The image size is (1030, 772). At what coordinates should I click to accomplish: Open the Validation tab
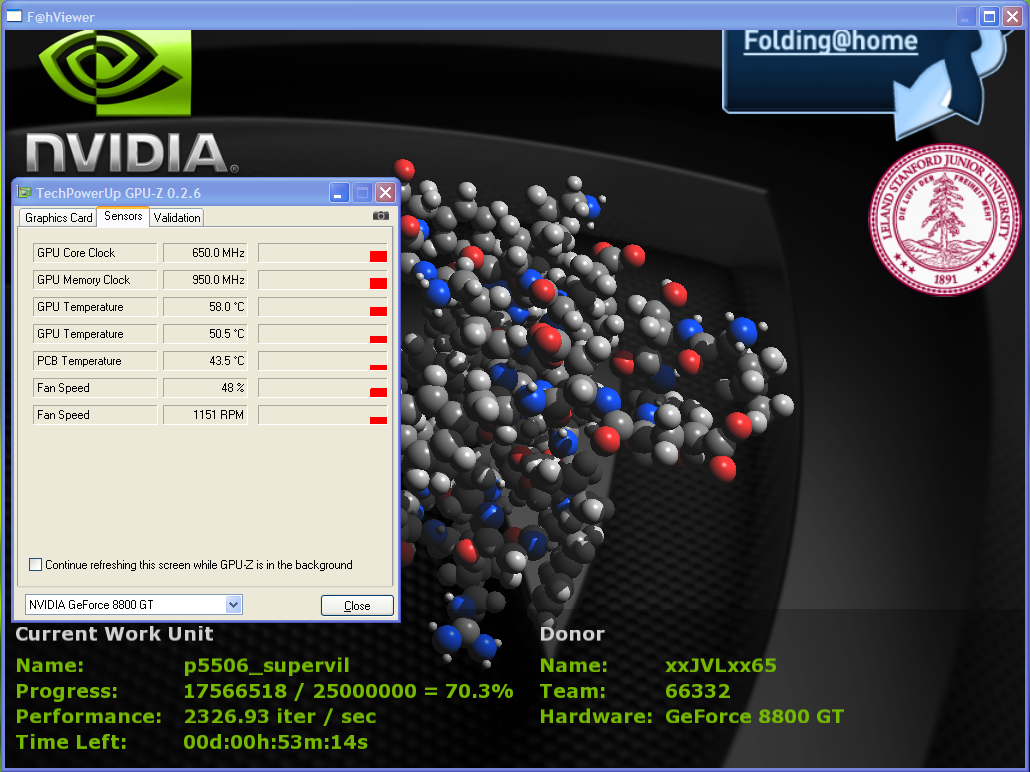pyautogui.click(x=177, y=217)
